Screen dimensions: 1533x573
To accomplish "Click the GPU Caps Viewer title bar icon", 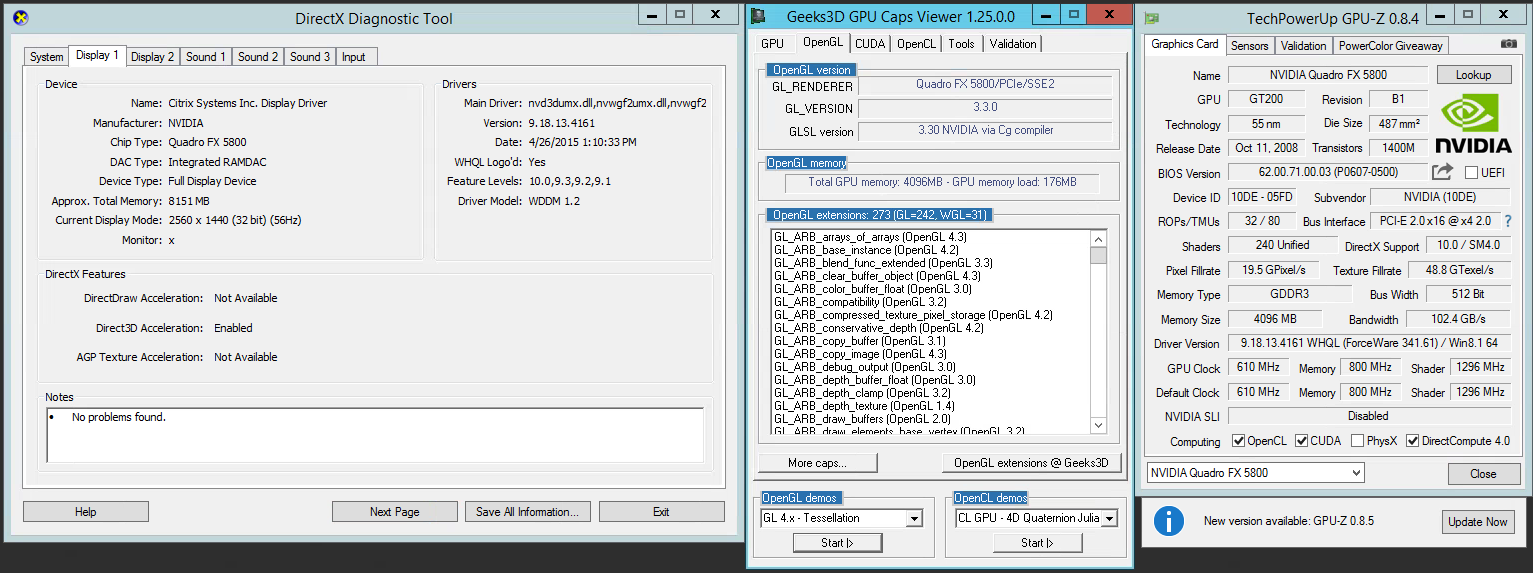I will coord(760,16).
